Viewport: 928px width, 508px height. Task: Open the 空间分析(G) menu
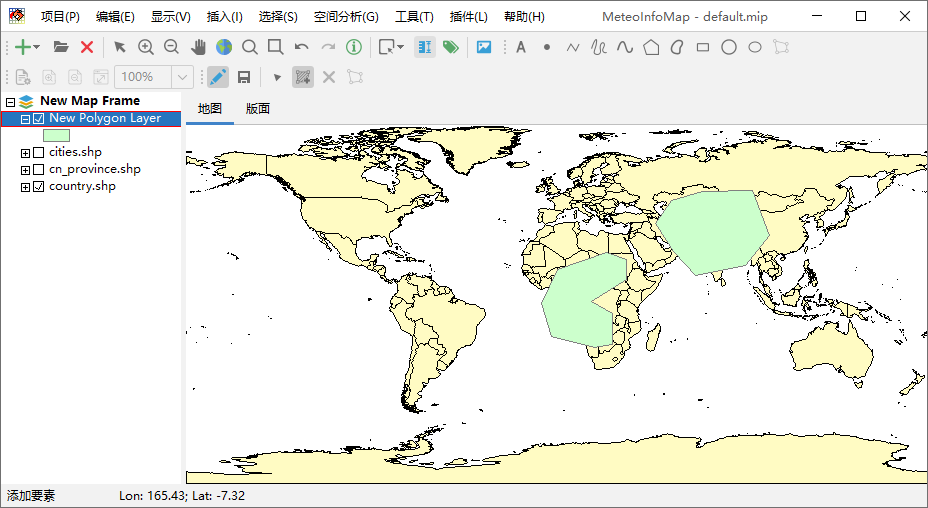tap(346, 17)
